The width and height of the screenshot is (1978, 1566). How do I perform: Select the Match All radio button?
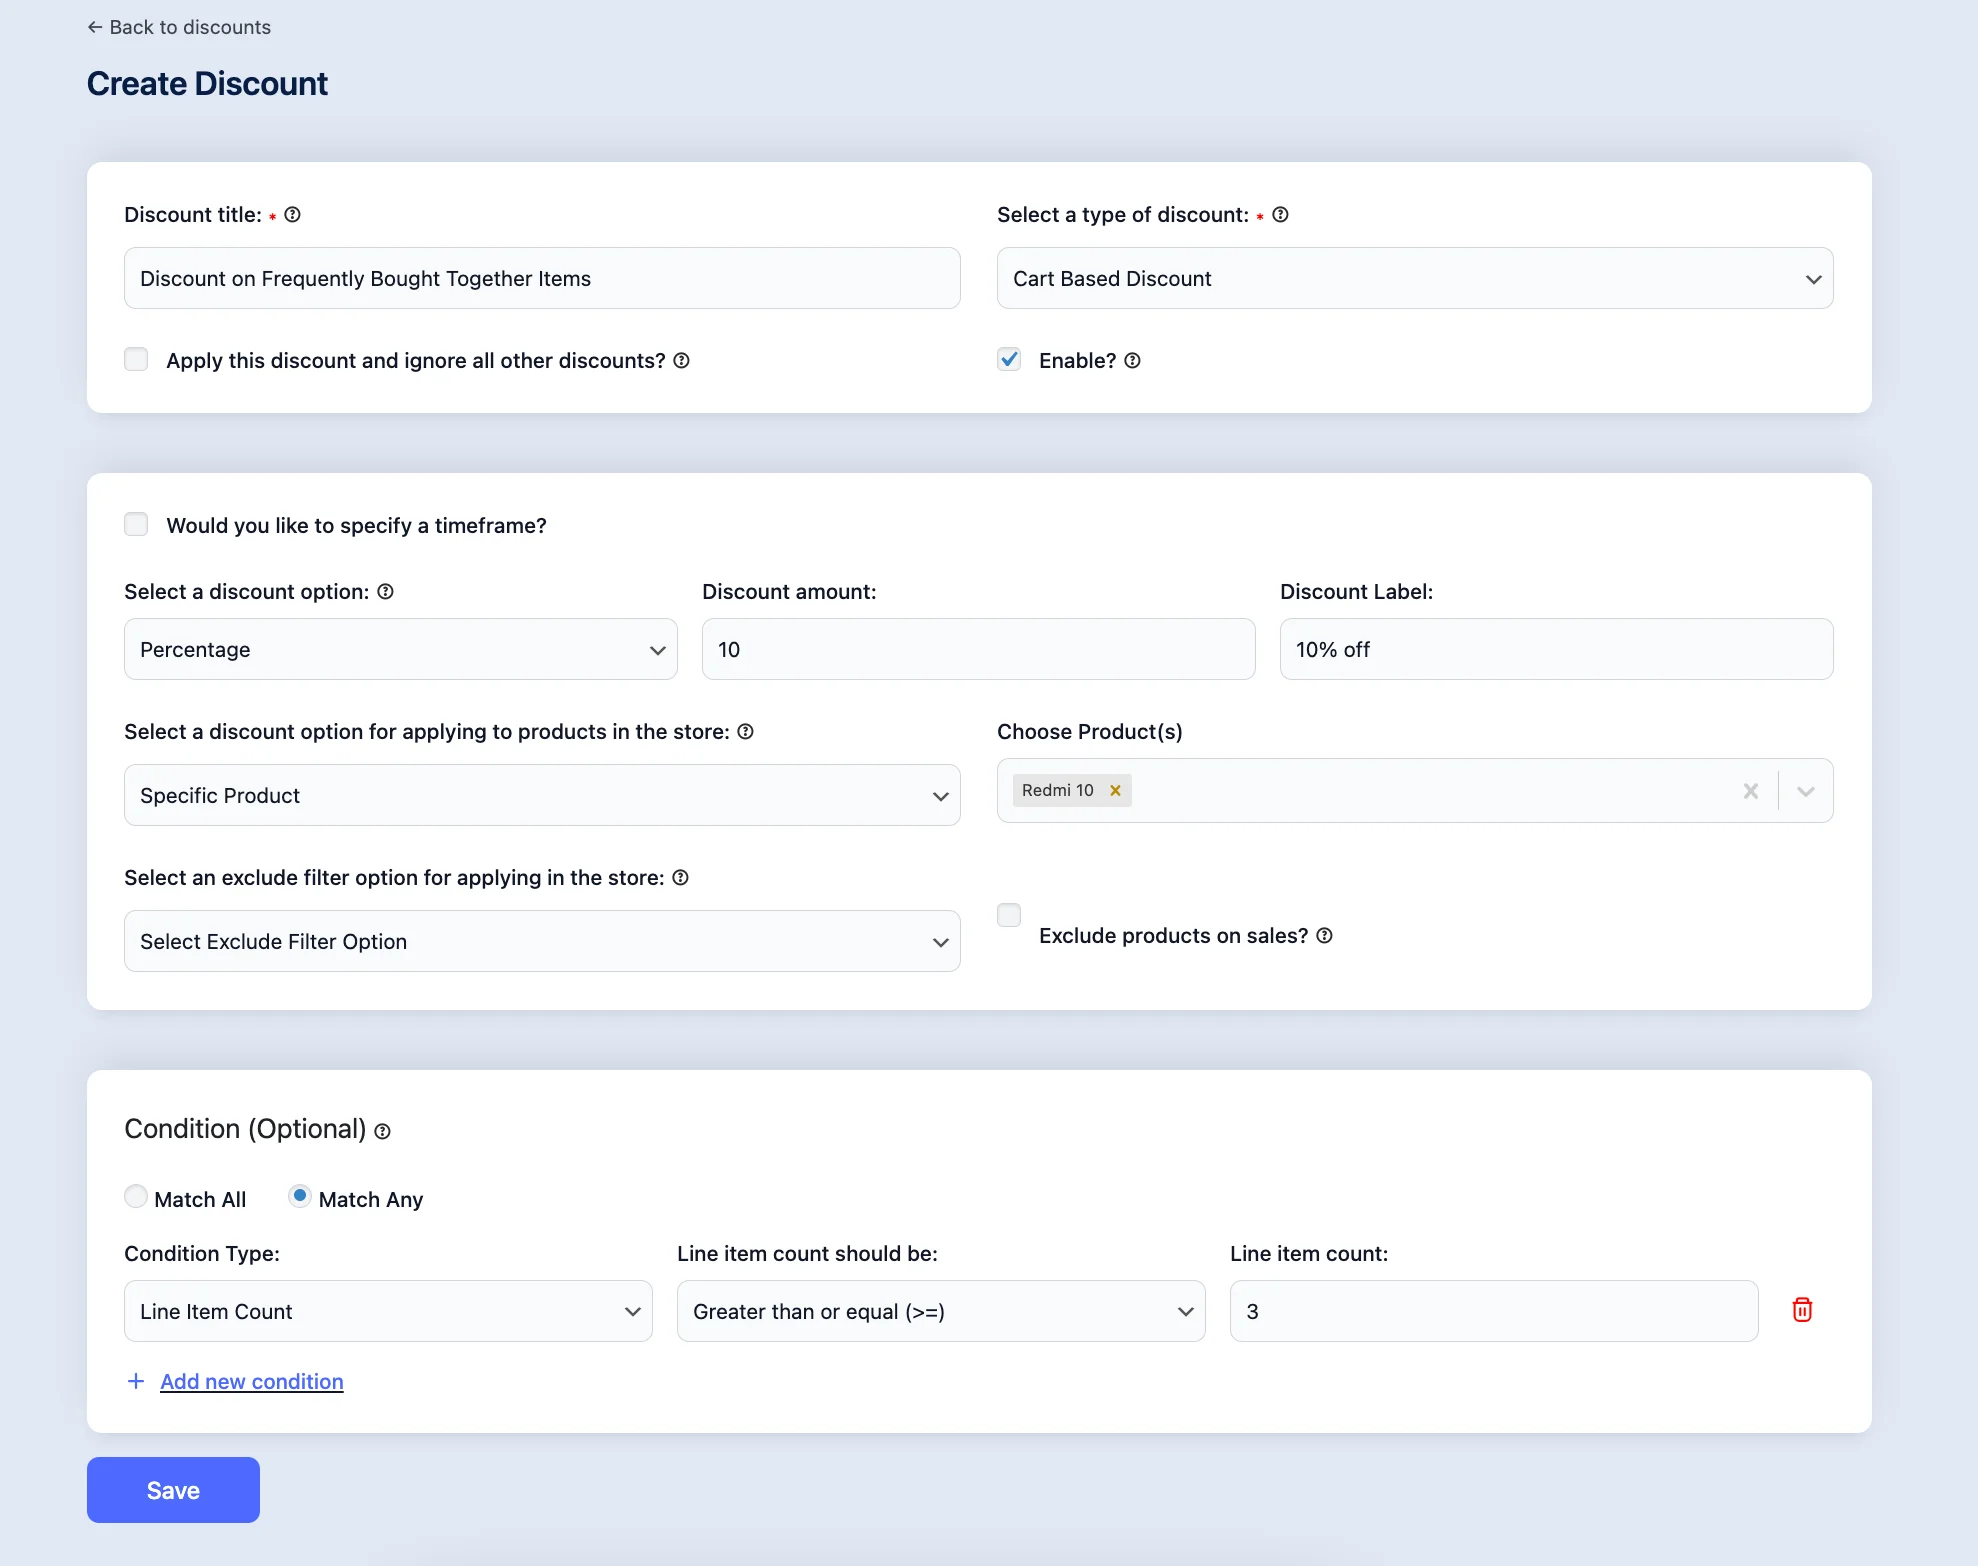click(136, 1197)
